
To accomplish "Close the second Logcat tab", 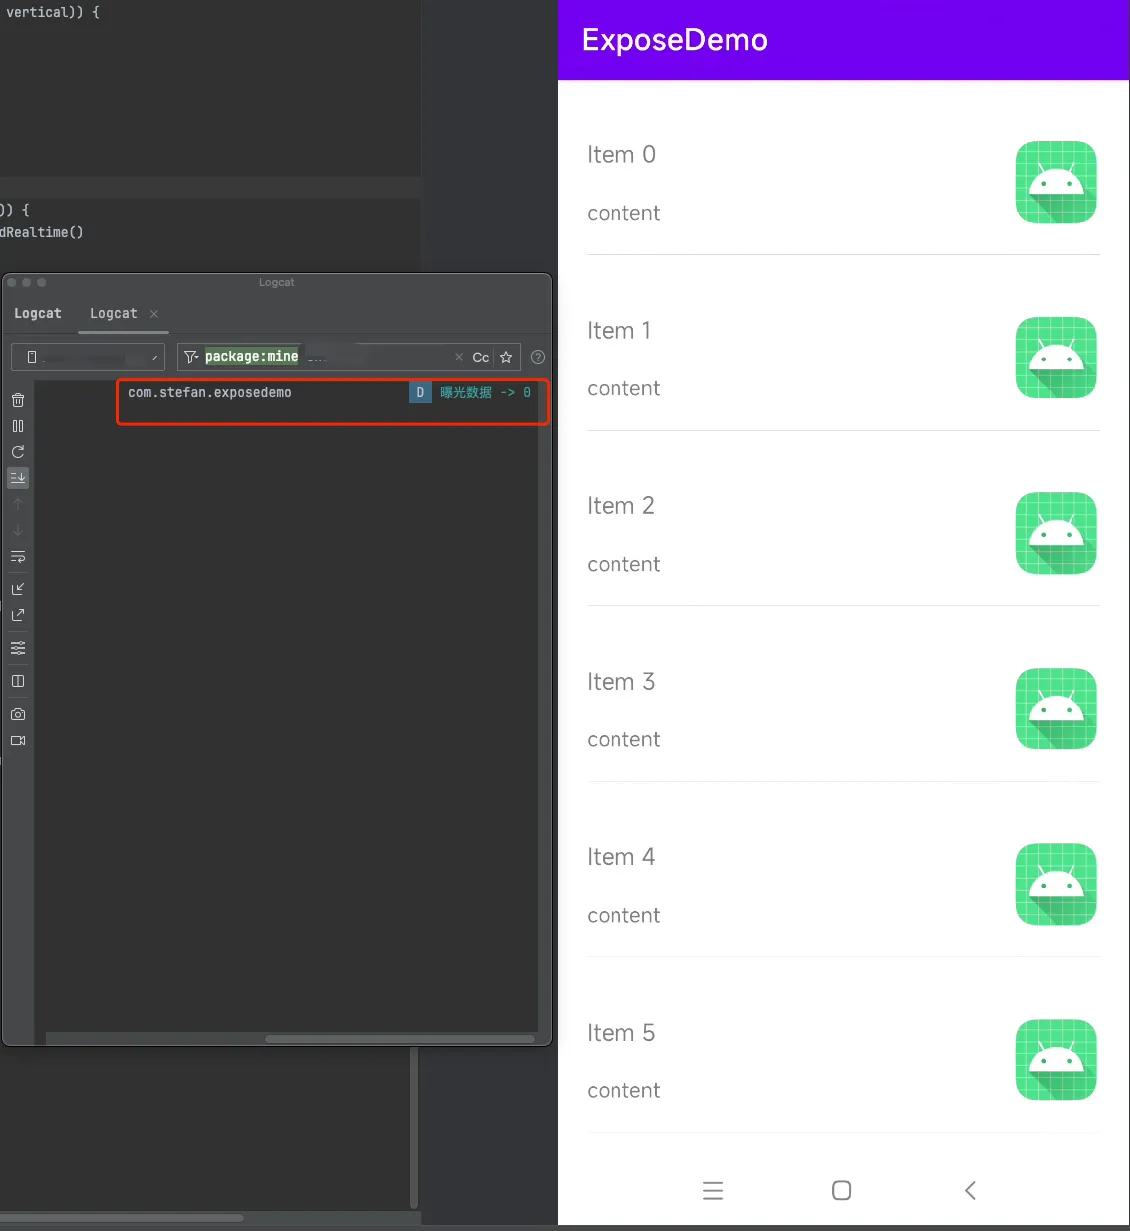I will pyautogui.click(x=154, y=314).
